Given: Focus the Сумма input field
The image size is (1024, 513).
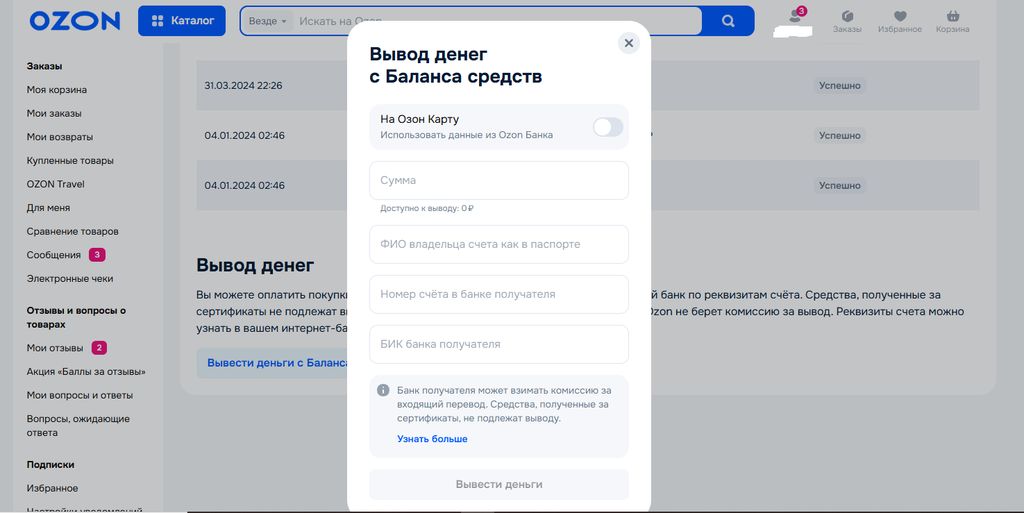Looking at the screenshot, I should tap(499, 180).
